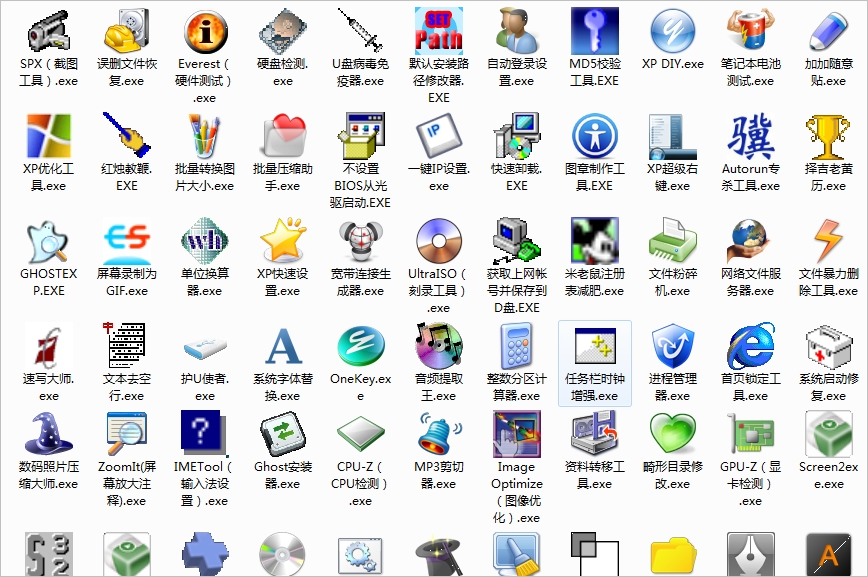This screenshot has height=577, width=868.
Task: Select the 宽带连接生成器 icon
Action: point(360,240)
